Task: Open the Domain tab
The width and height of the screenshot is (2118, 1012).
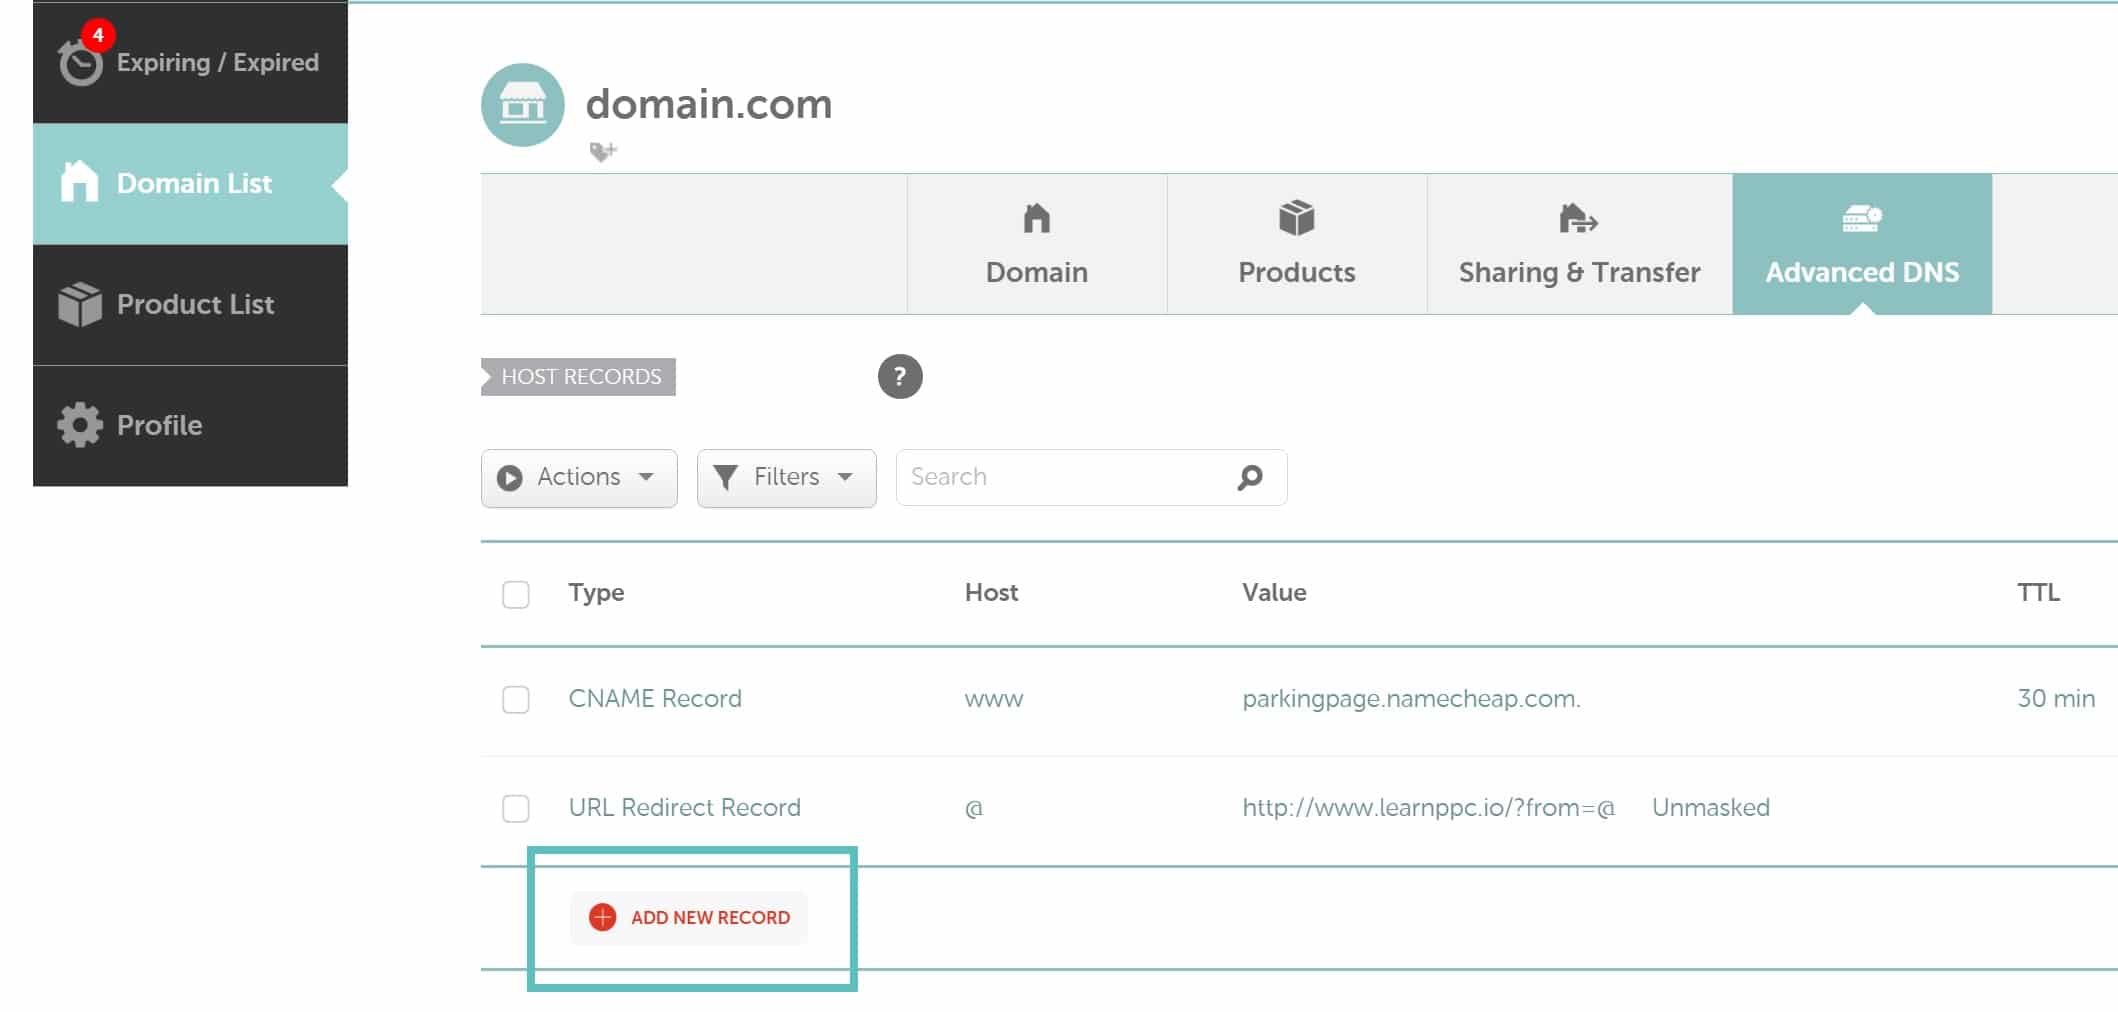Action: click(1036, 244)
